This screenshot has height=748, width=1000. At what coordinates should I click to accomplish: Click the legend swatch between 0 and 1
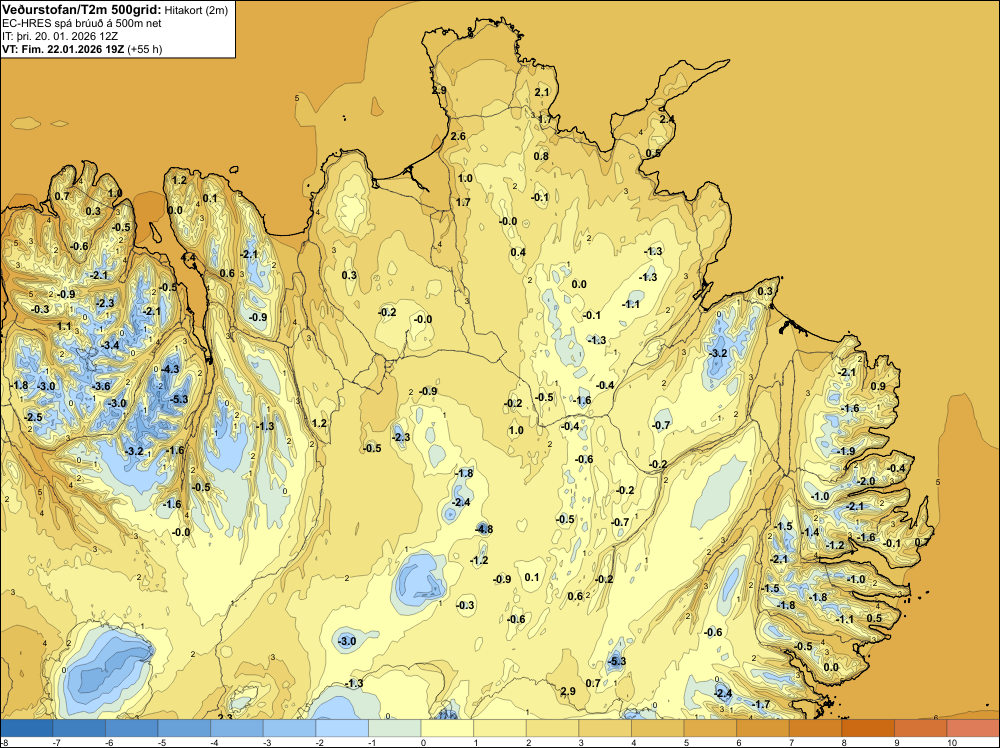point(448,728)
